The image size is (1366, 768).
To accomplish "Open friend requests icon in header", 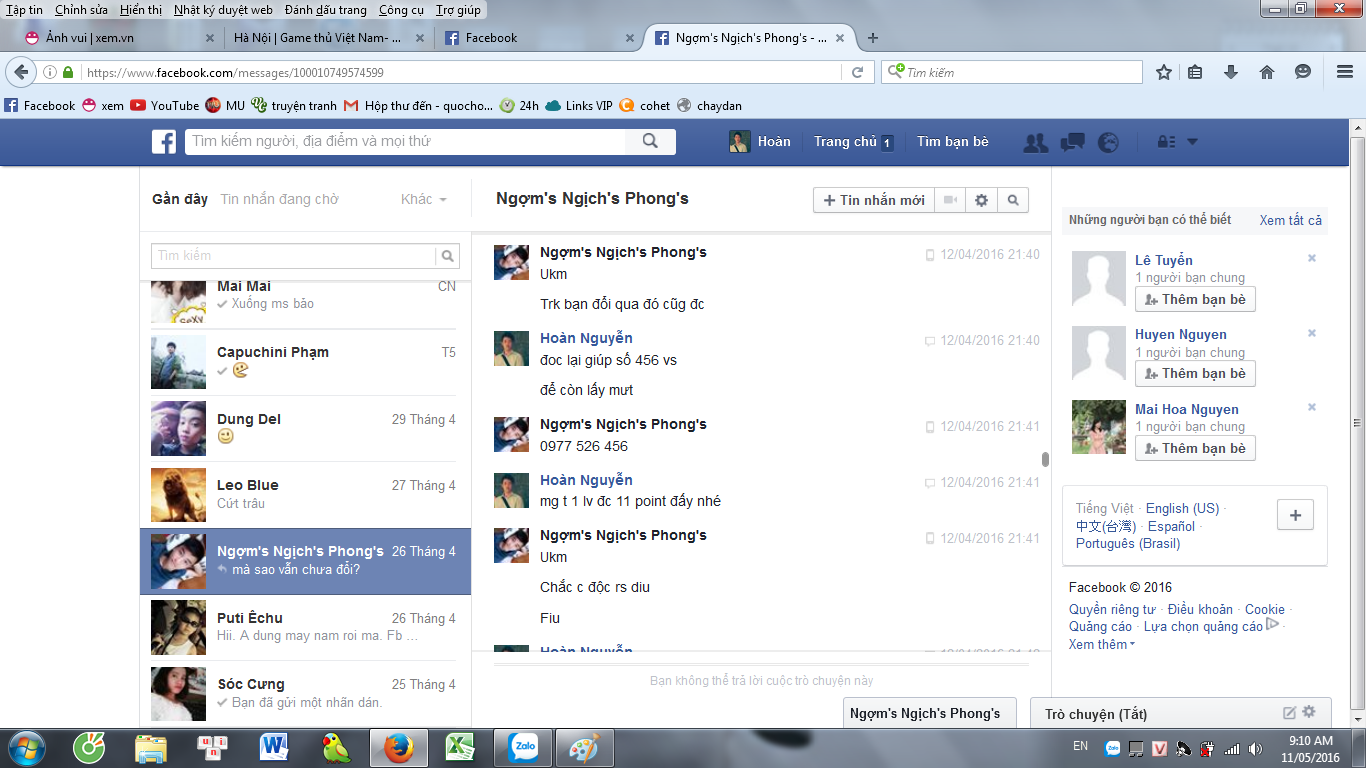I will click(x=1036, y=142).
